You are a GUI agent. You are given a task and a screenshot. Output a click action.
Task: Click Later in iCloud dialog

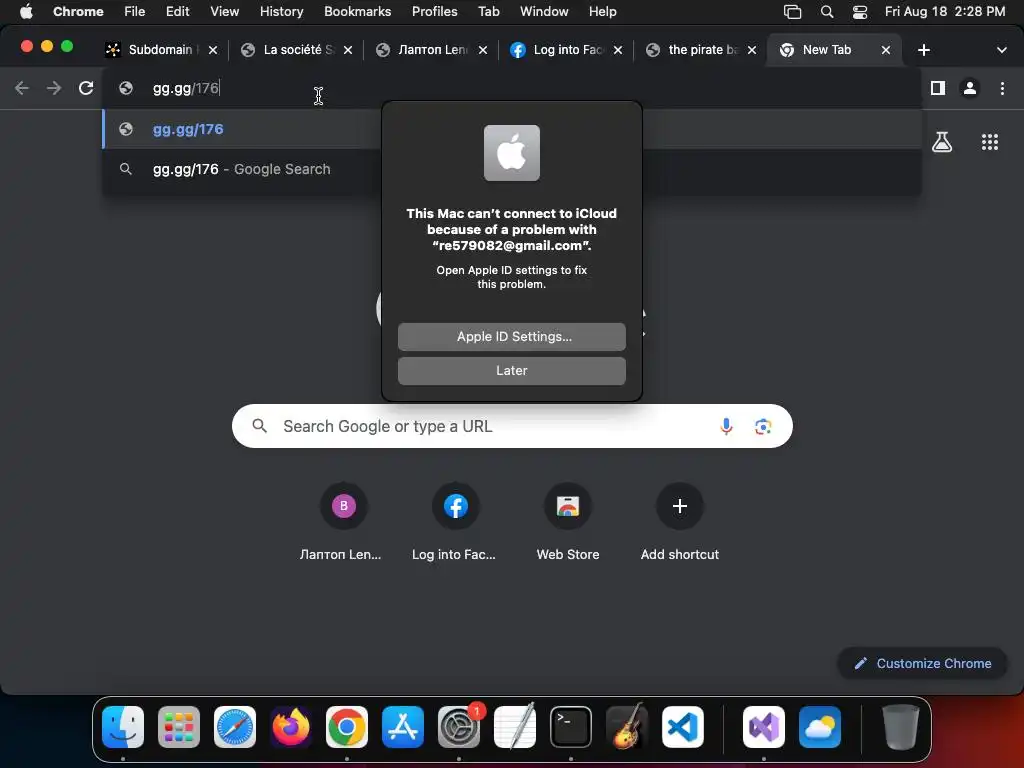[x=511, y=371]
